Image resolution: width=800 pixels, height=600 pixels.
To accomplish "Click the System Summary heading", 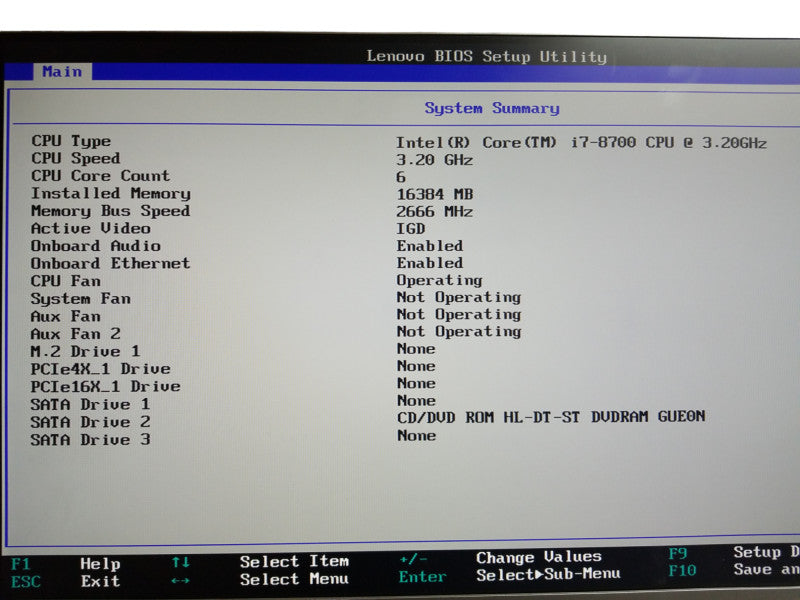I will (x=492, y=108).
